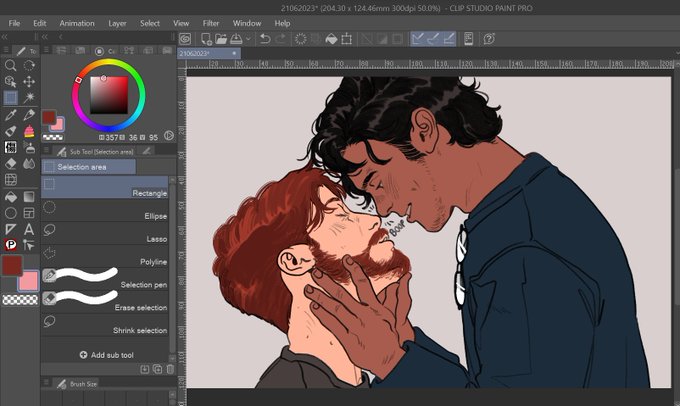This screenshot has height=406, width=680.
Task: Select transparent color checkered swatch in tool palette
Action: (x=20, y=300)
